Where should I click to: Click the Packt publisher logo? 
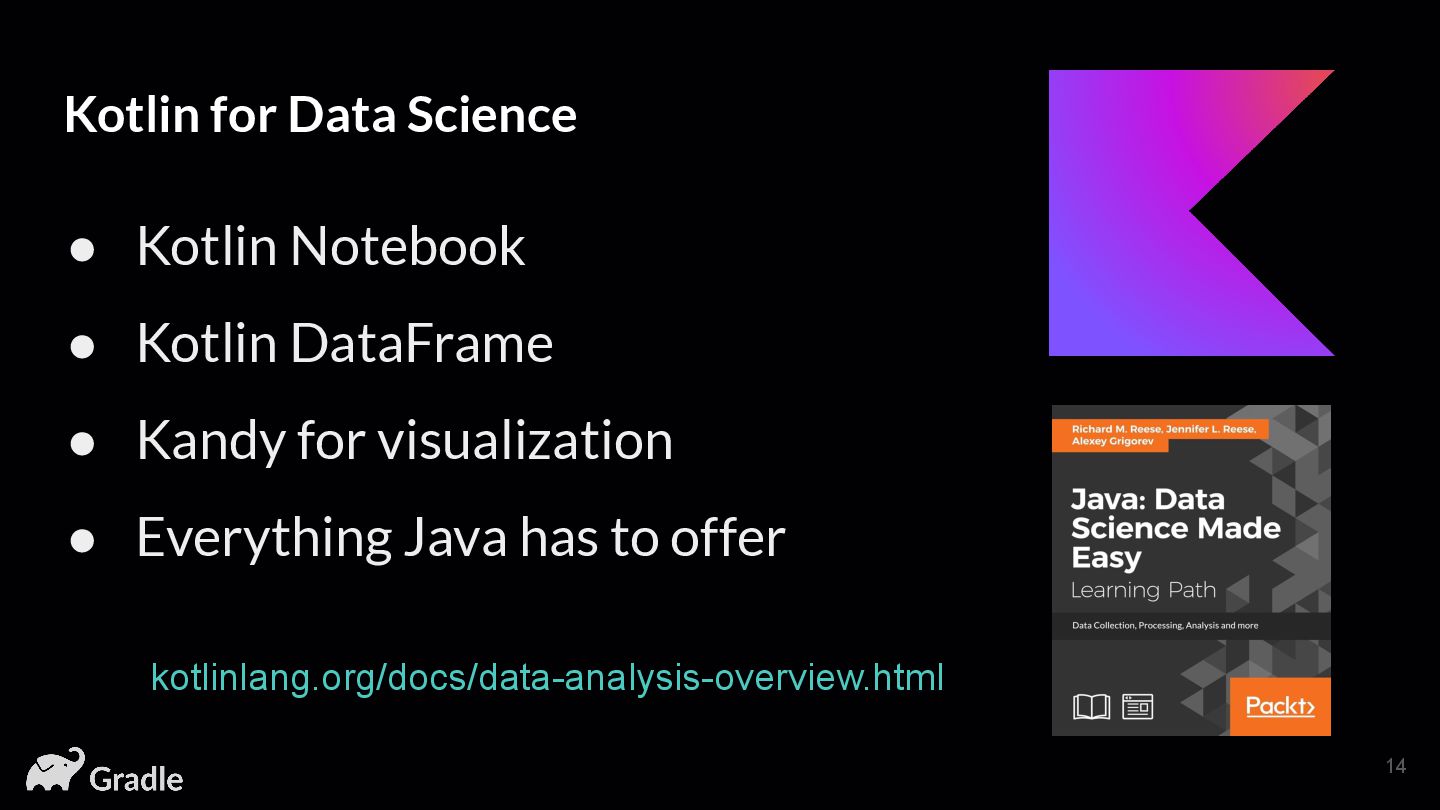pyautogui.click(x=1280, y=706)
